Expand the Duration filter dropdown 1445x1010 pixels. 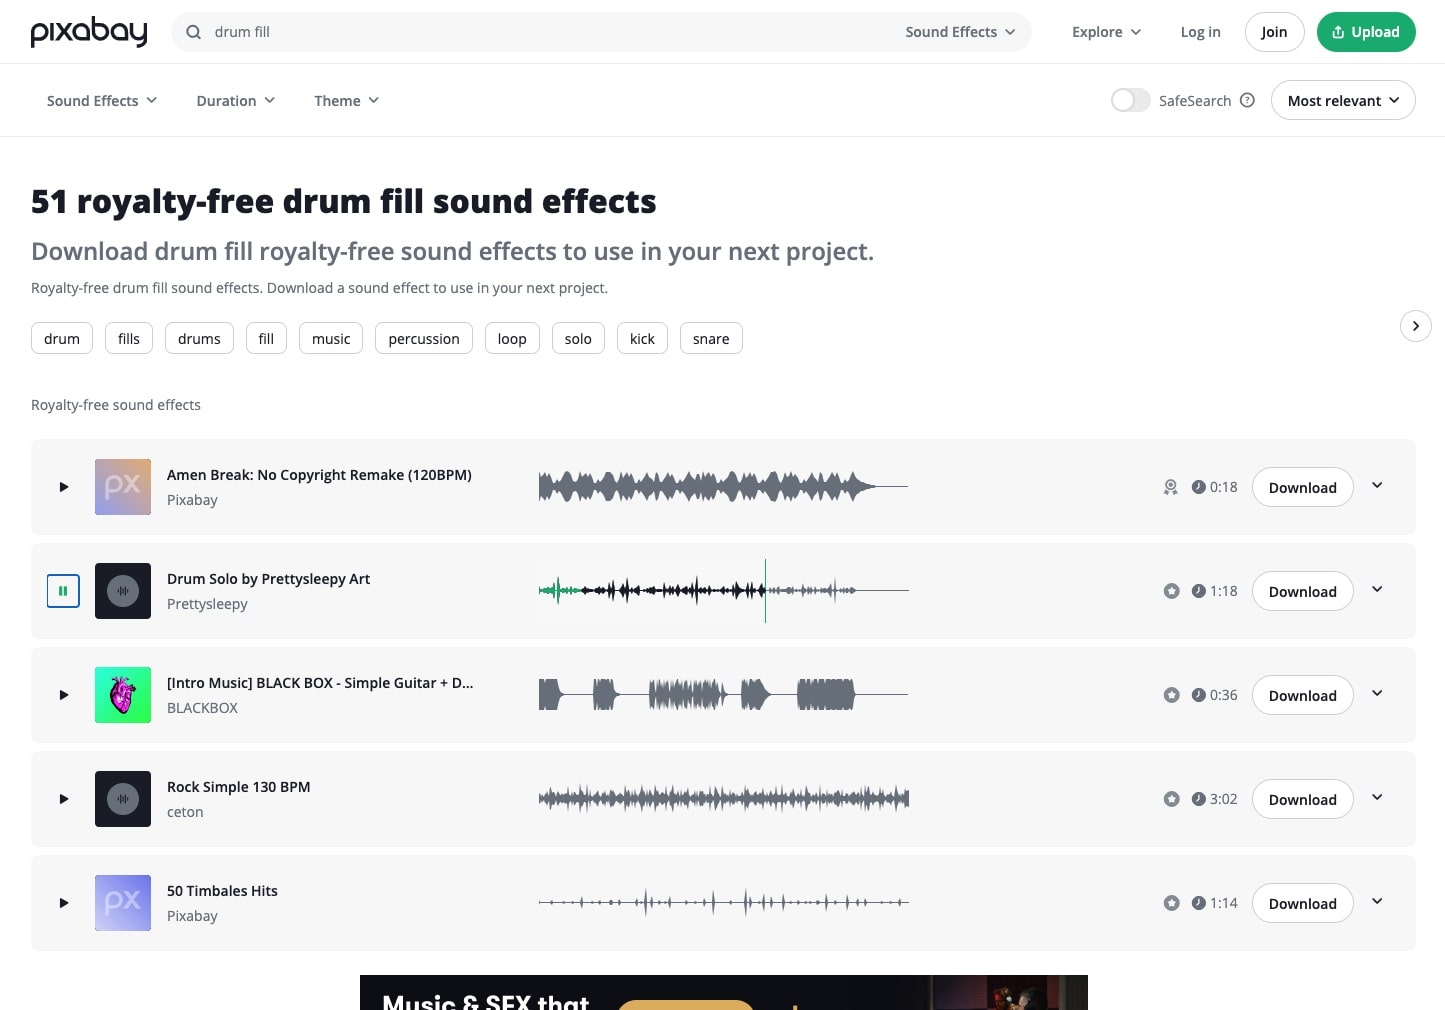click(x=235, y=100)
